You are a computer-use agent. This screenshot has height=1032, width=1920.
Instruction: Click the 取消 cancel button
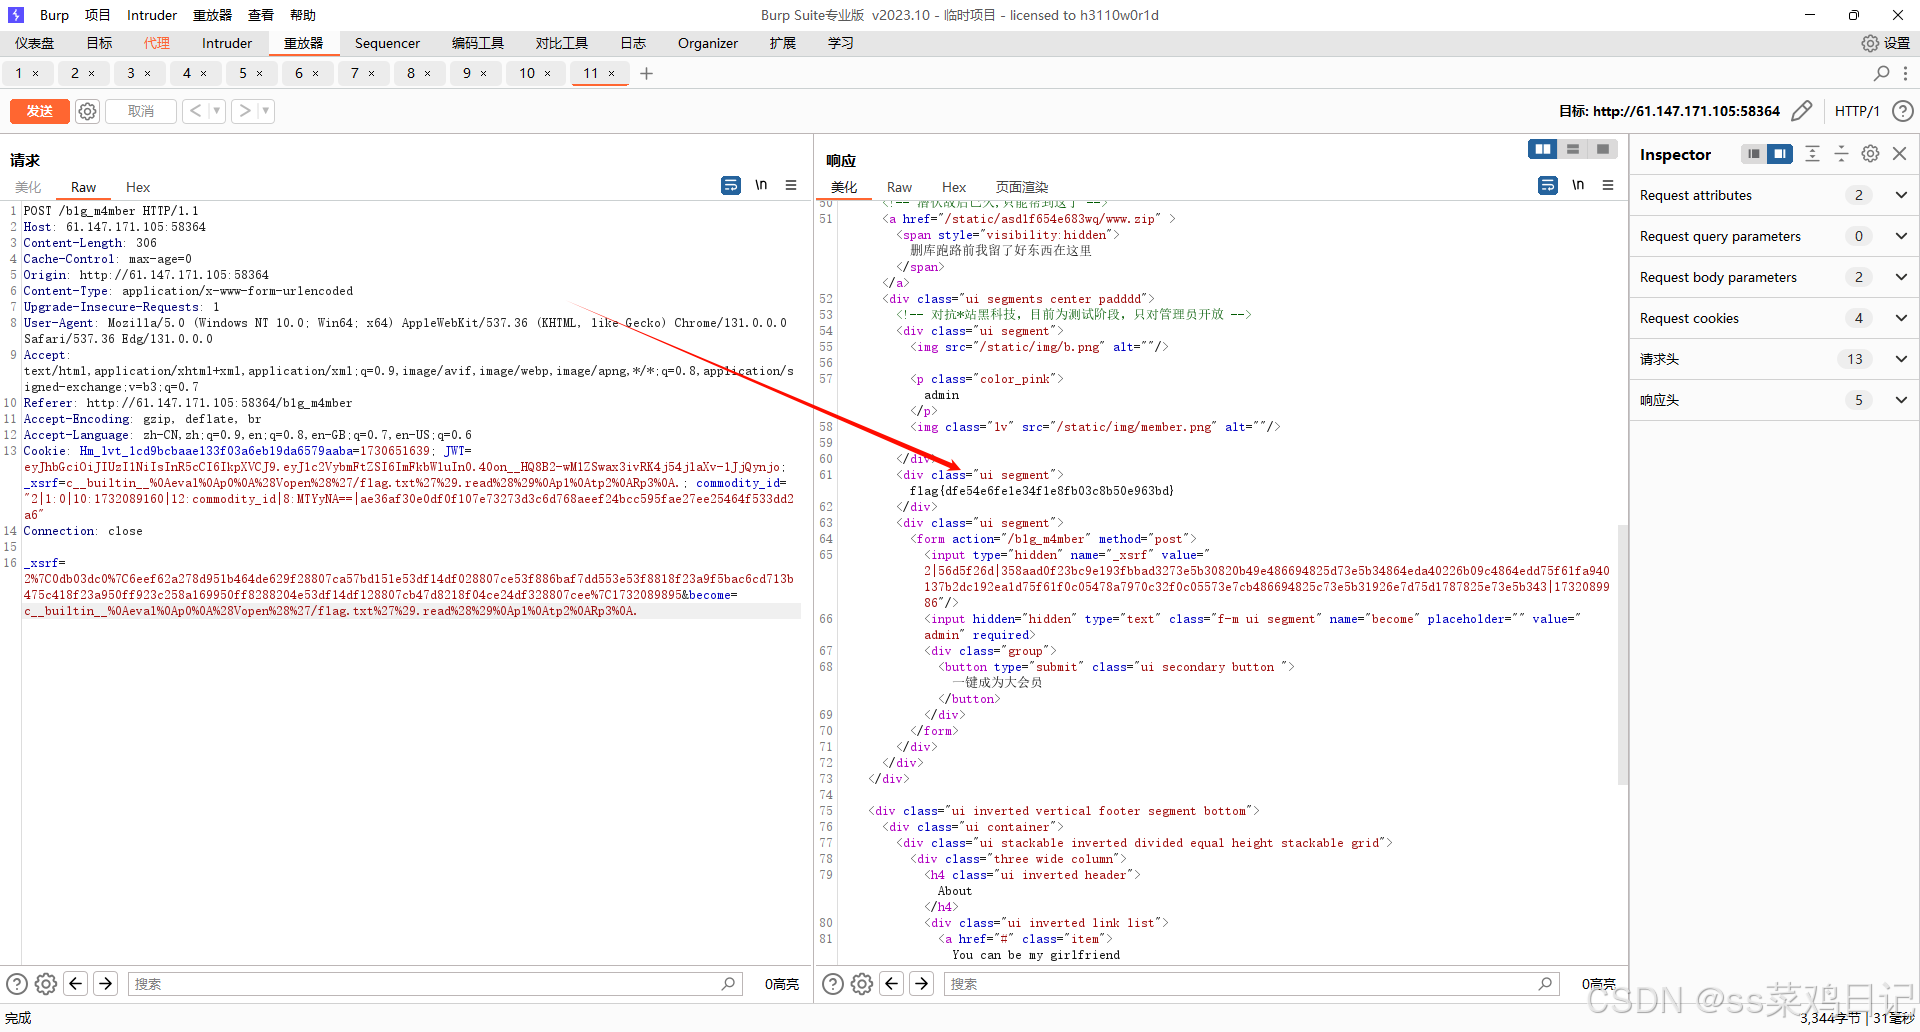click(141, 111)
